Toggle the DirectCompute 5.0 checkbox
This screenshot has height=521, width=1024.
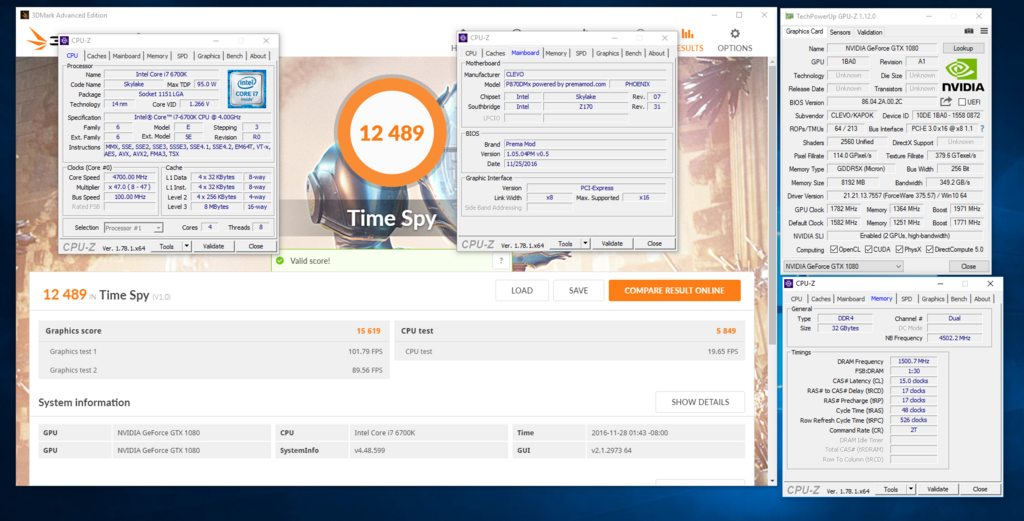click(x=929, y=249)
